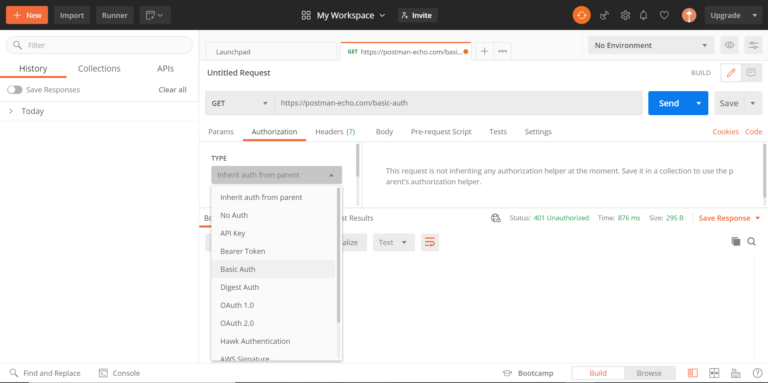Choose API Key auth type

point(273,233)
